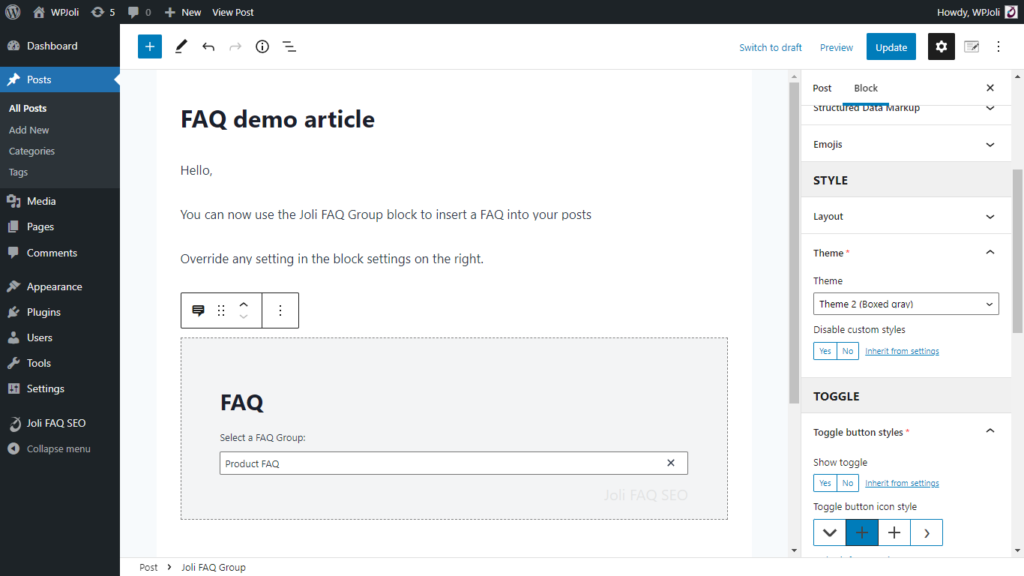Viewport: 1024px width, 576px height.
Task: Switch to the Post tab in settings
Action: click(821, 88)
